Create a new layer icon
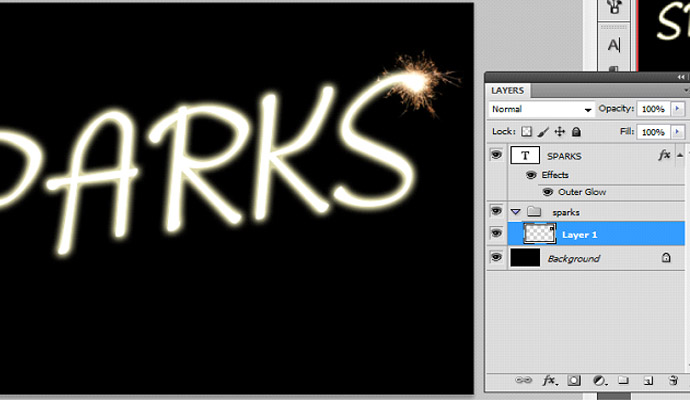Image resolution: width=690 pixels, height=400 pixels. tap(648, 380)
